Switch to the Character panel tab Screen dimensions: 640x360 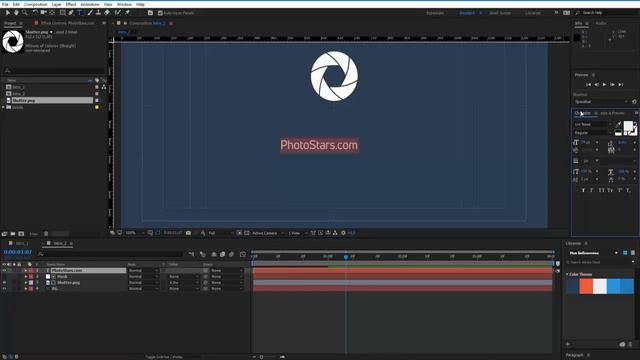click(582, 113)
